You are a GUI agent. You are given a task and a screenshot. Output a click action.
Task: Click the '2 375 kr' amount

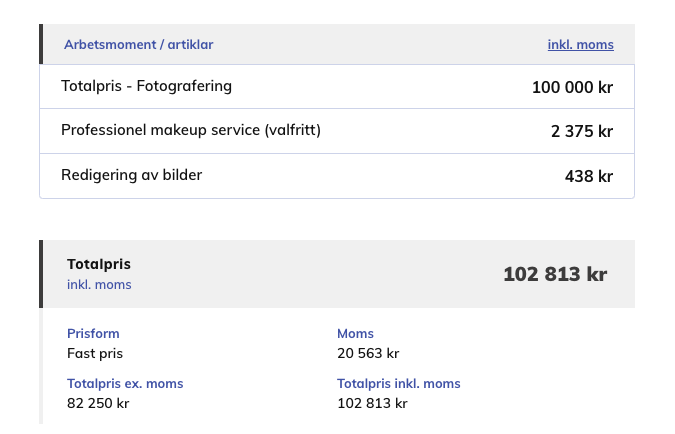582,131
